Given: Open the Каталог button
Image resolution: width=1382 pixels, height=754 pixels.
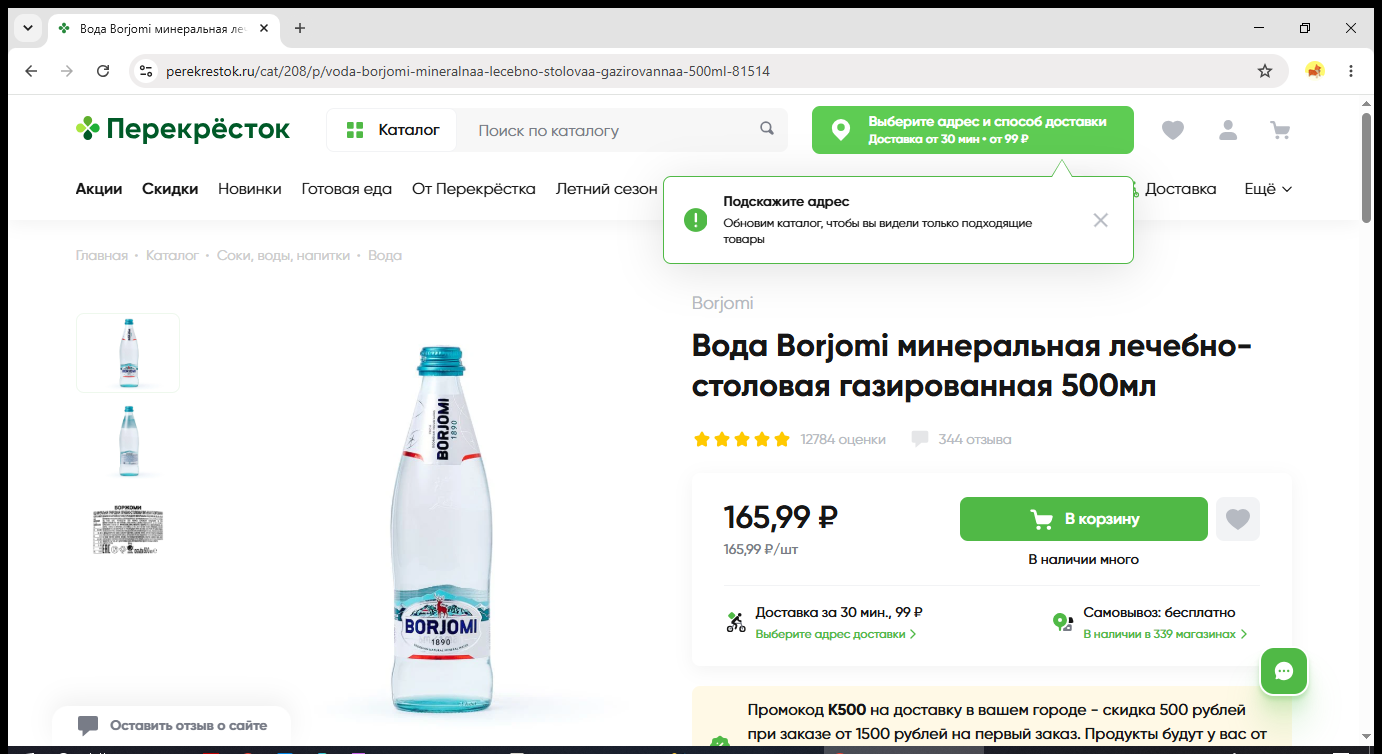Looking at the screenshot, I should pyautogui.click(x=392, y=130).
